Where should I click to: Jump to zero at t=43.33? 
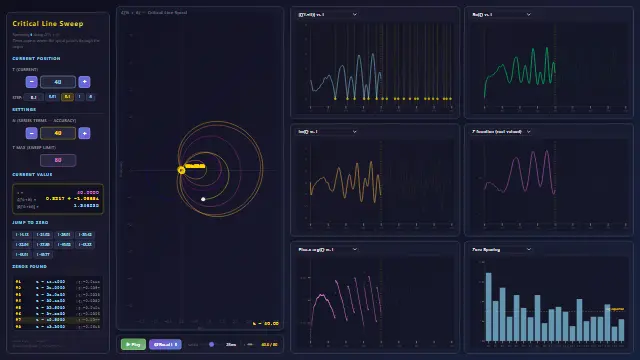point(85,244)
